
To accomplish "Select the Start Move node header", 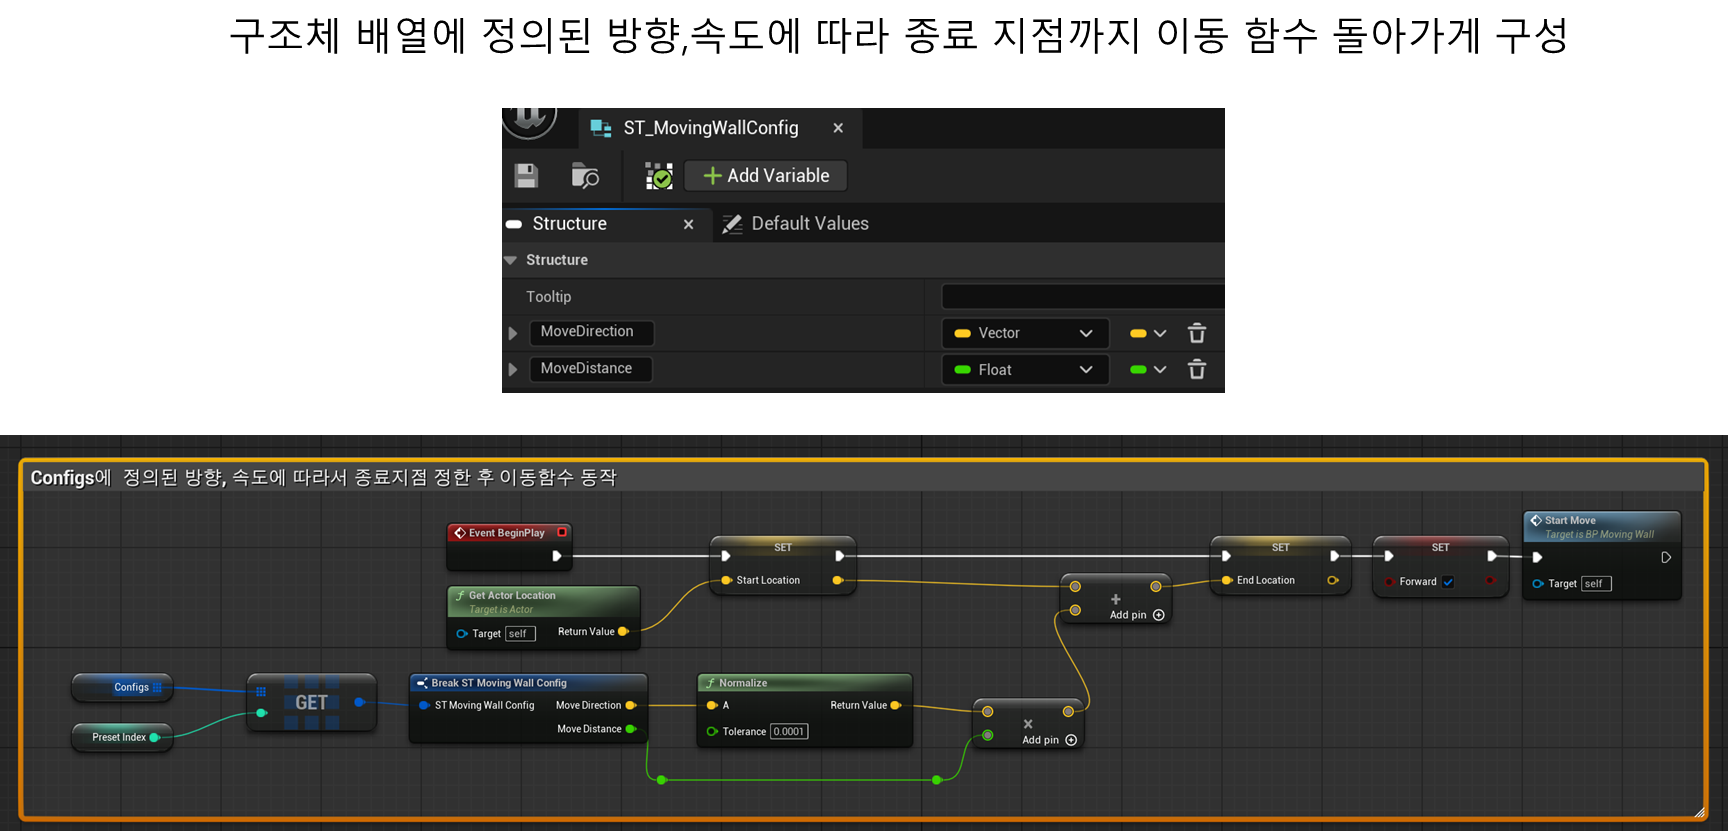I will point(1602,527).
